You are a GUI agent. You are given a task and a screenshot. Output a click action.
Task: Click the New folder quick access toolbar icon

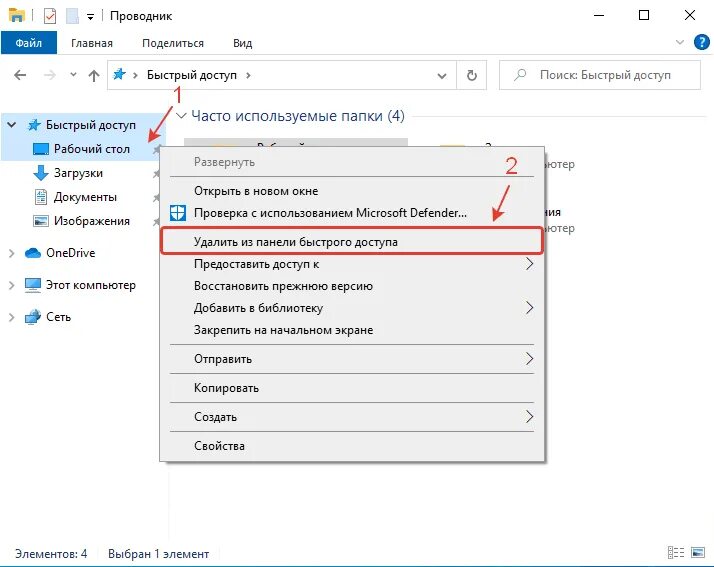click(x=72, y=16)
